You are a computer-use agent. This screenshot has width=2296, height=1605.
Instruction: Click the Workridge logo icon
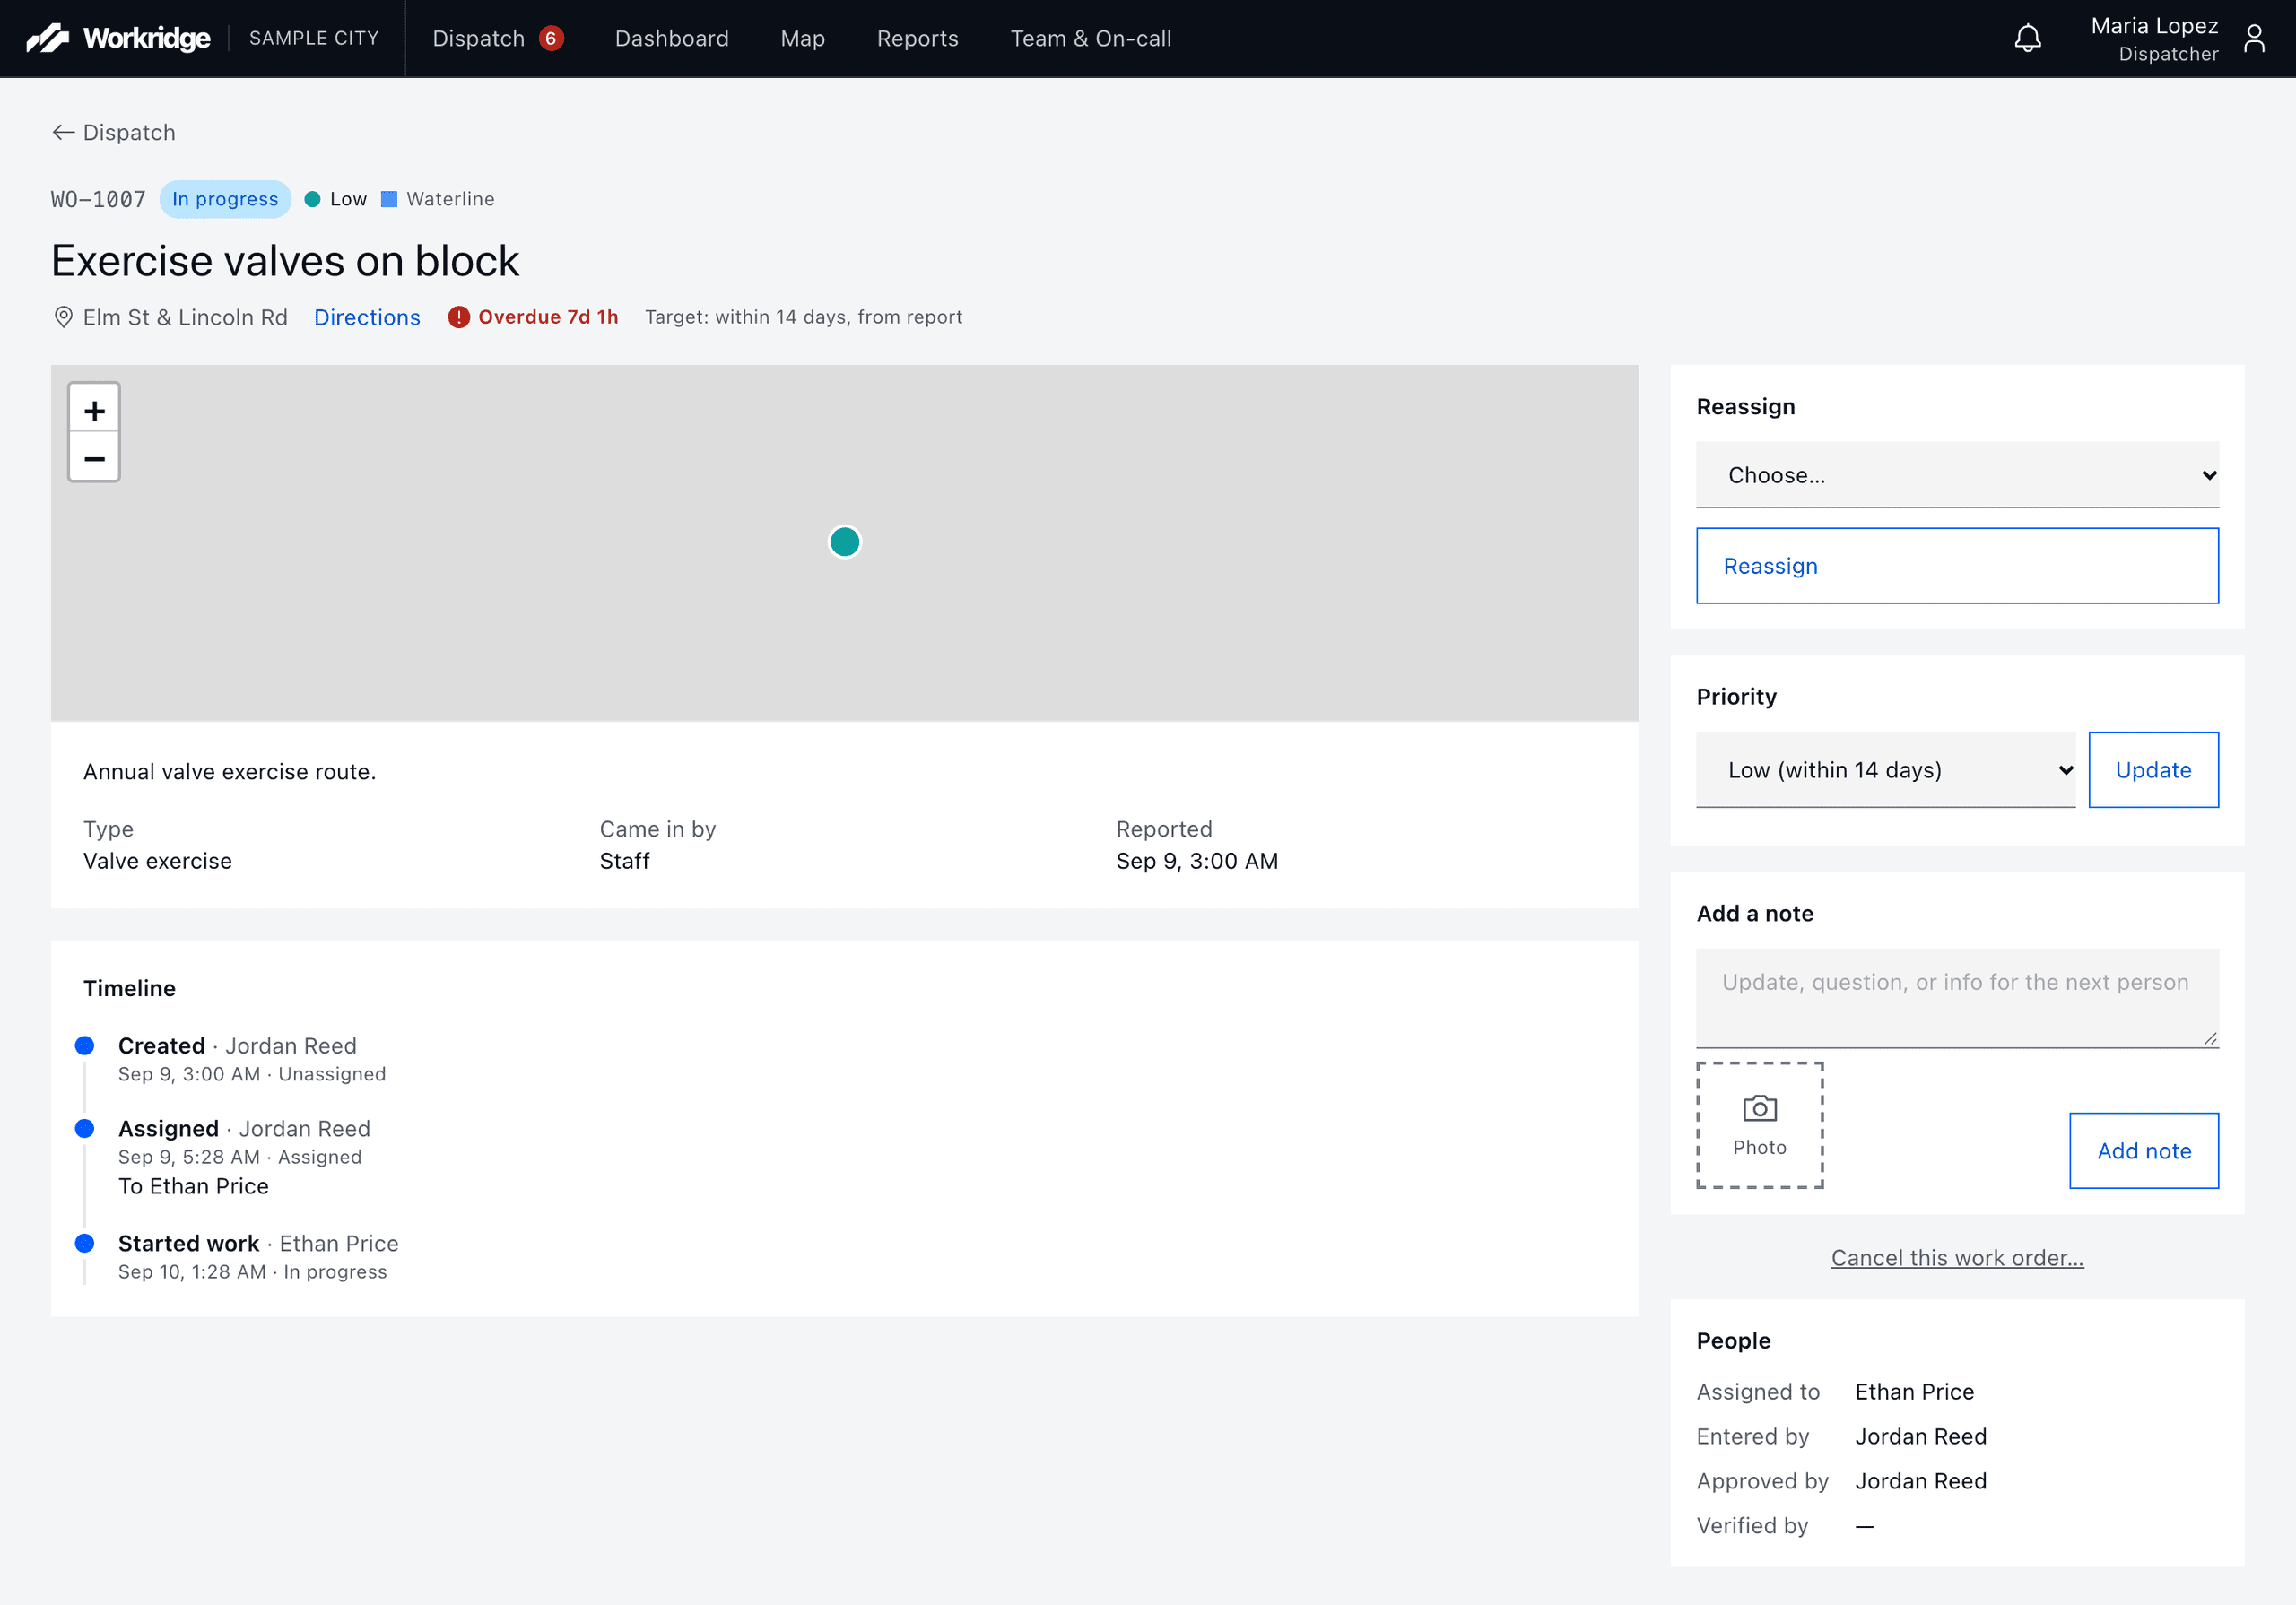(x=47, y=38)
